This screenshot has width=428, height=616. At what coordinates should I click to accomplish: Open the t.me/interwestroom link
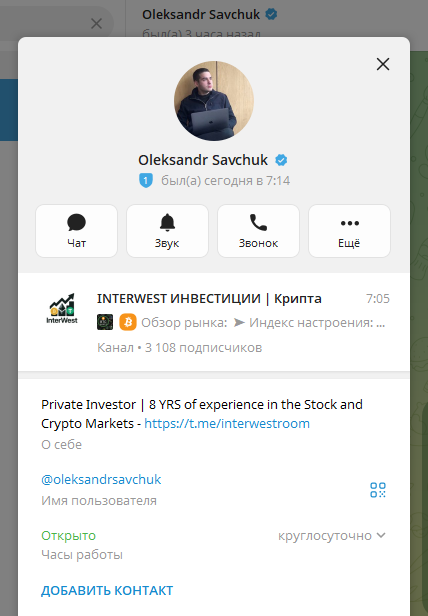(227, 424)
